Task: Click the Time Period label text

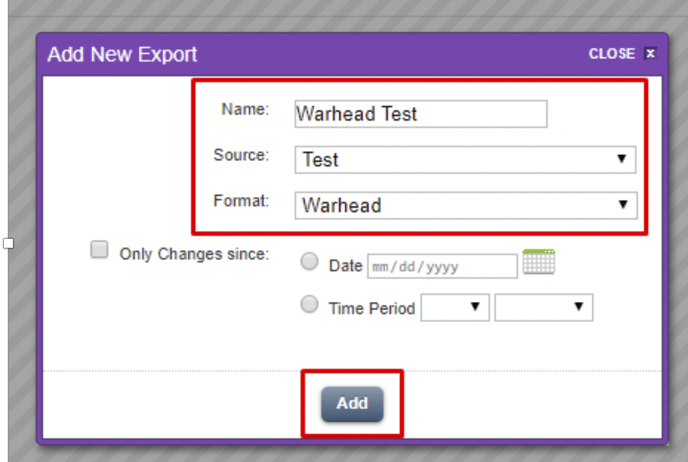Action: pyautogui.click(x=371, y=309)
